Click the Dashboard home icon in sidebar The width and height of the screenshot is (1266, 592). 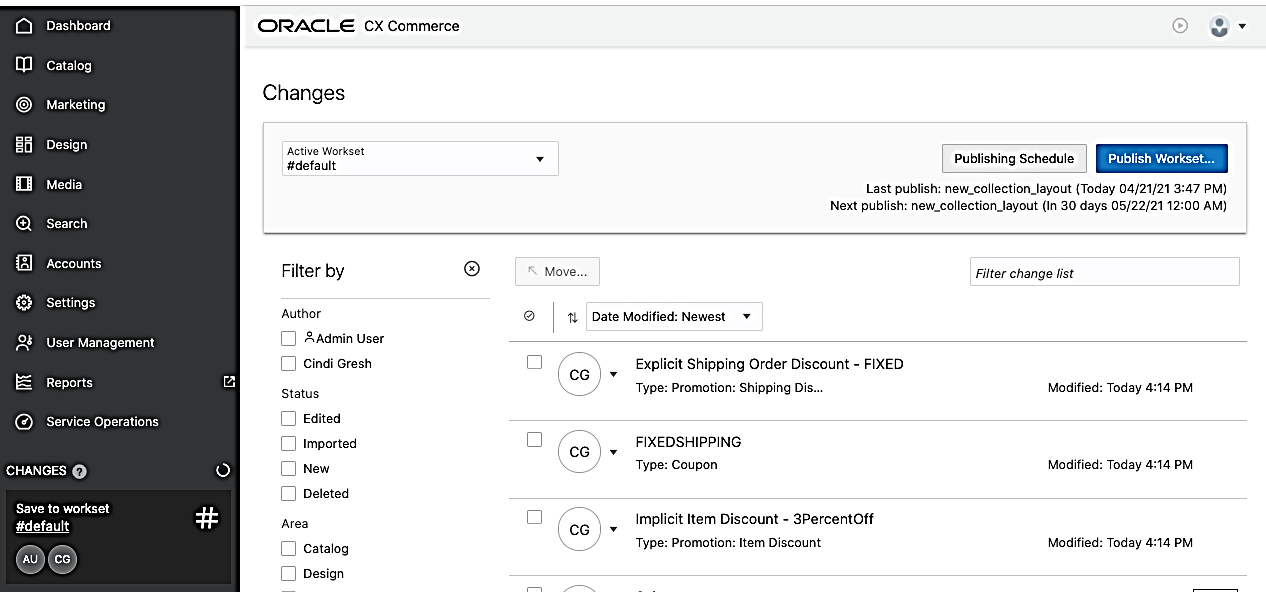(24, 26)
